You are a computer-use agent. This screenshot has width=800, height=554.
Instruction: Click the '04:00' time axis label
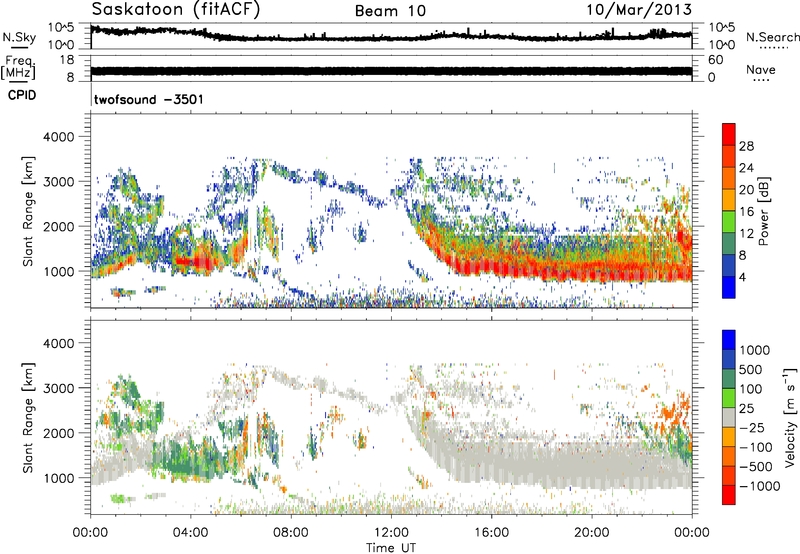point(191,533)
